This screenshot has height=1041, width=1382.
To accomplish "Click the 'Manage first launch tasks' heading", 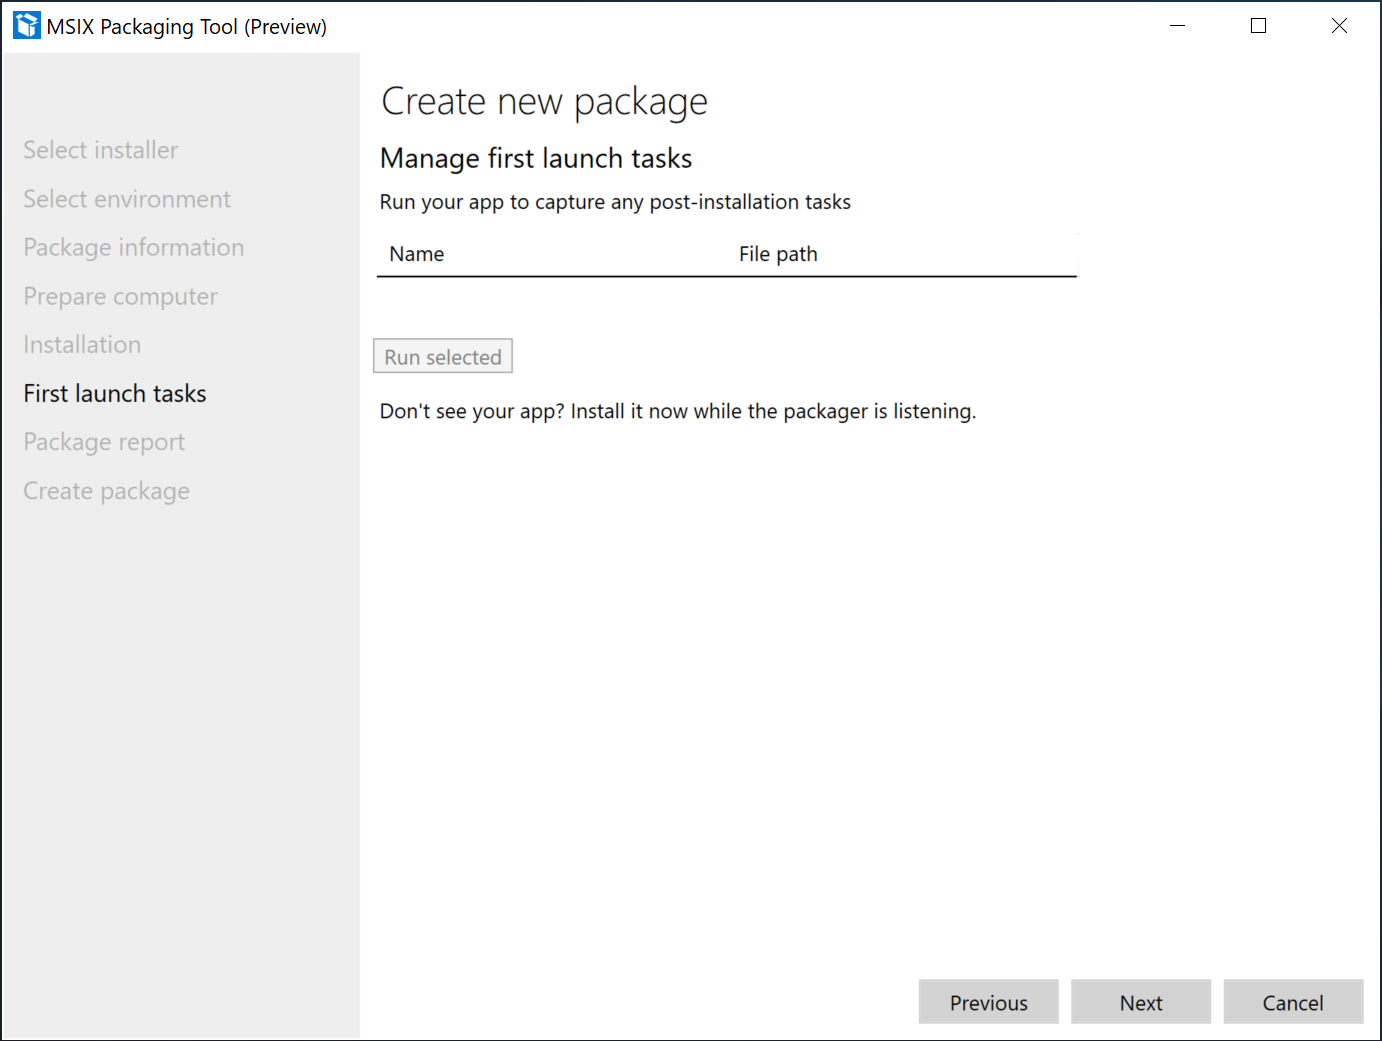I will click(536, 159).
